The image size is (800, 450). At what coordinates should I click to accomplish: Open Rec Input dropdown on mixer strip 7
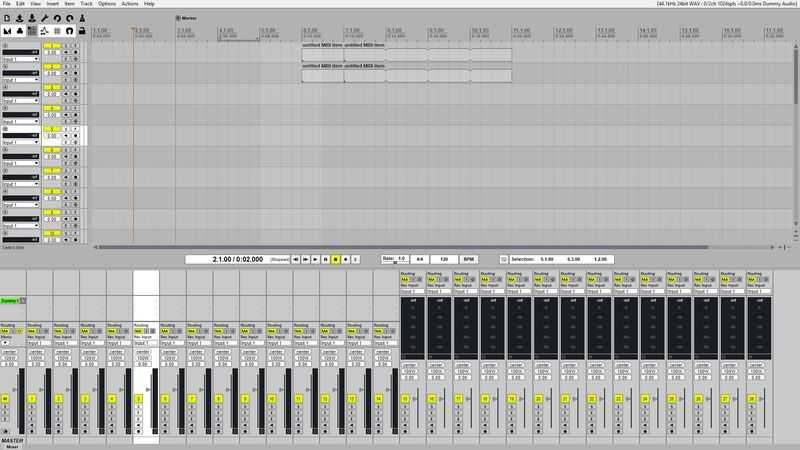click(x=199, y=343)
